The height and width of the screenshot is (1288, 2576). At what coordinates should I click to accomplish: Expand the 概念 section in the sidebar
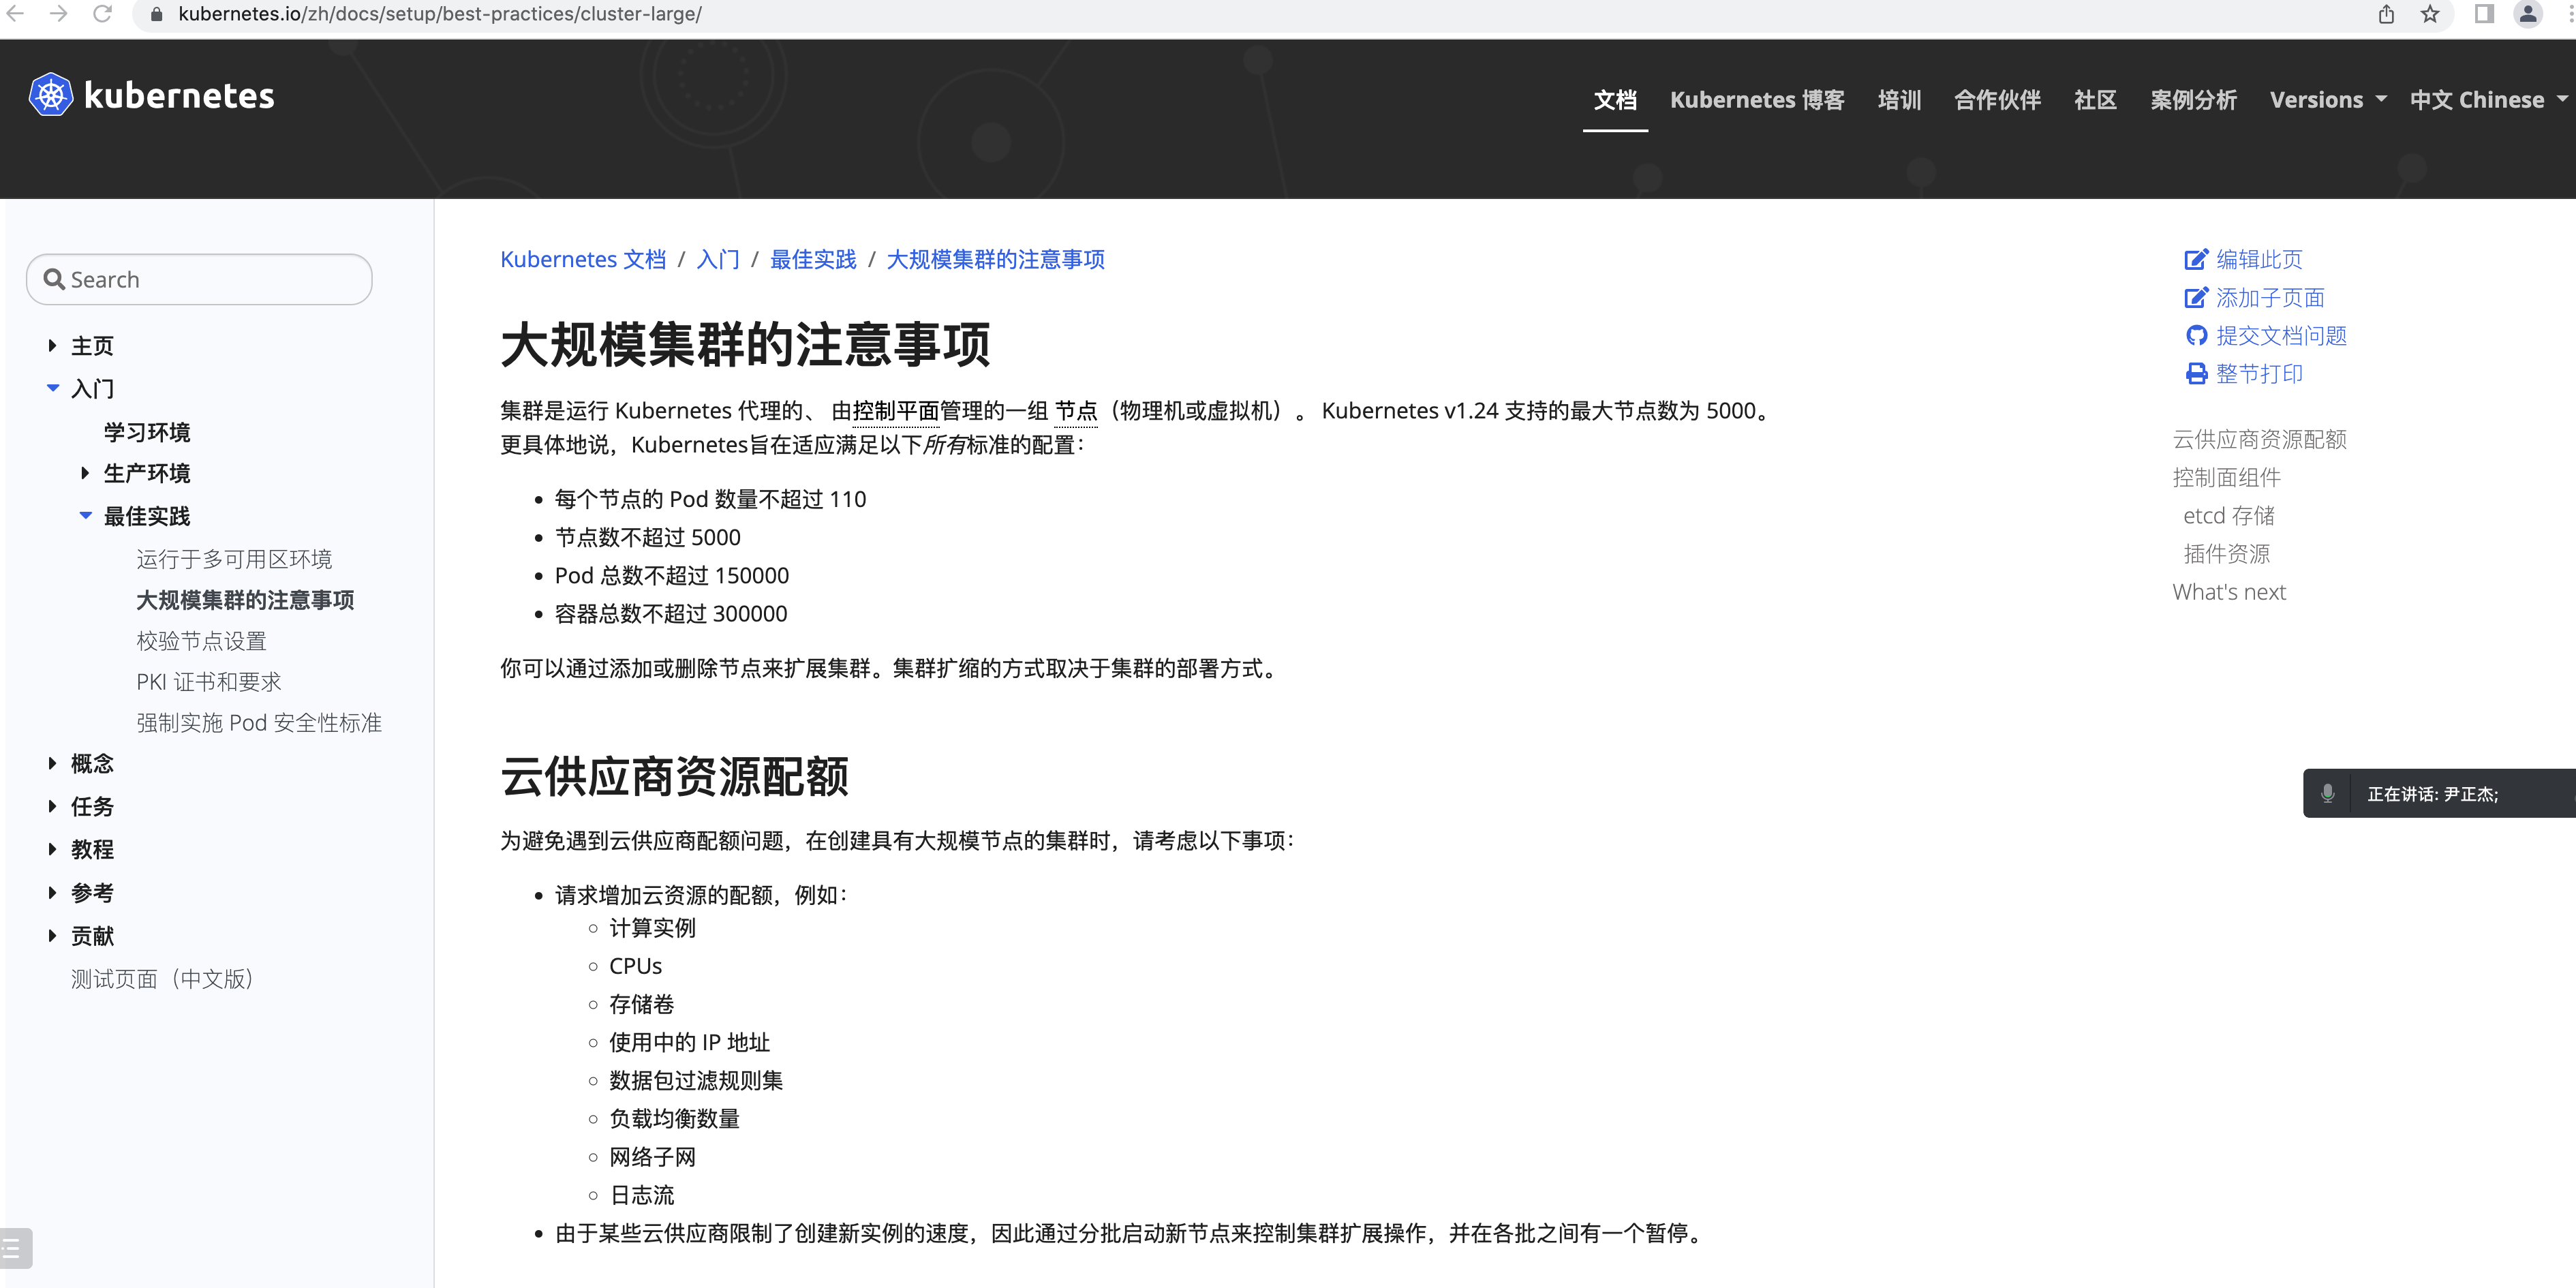(x=52, y=763)
